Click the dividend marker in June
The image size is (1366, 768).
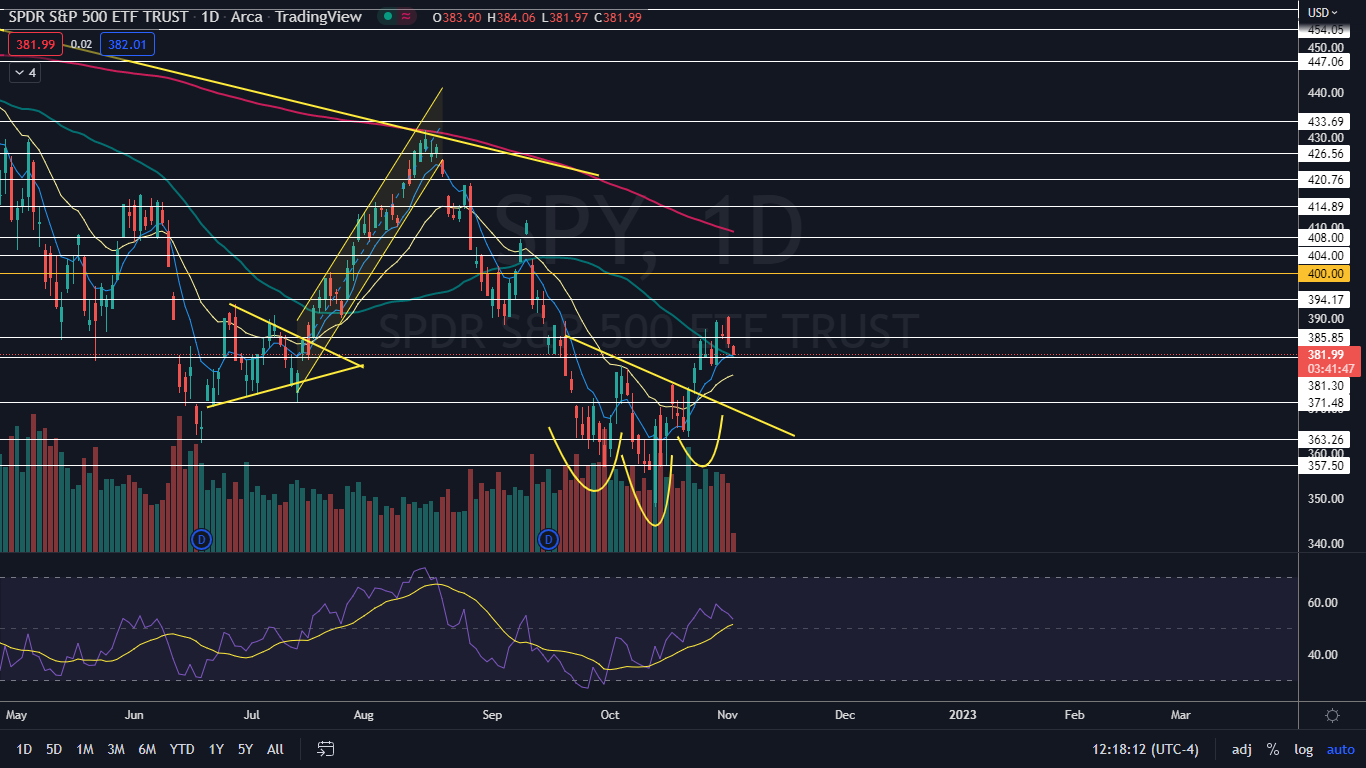click(x=202, y=540)
